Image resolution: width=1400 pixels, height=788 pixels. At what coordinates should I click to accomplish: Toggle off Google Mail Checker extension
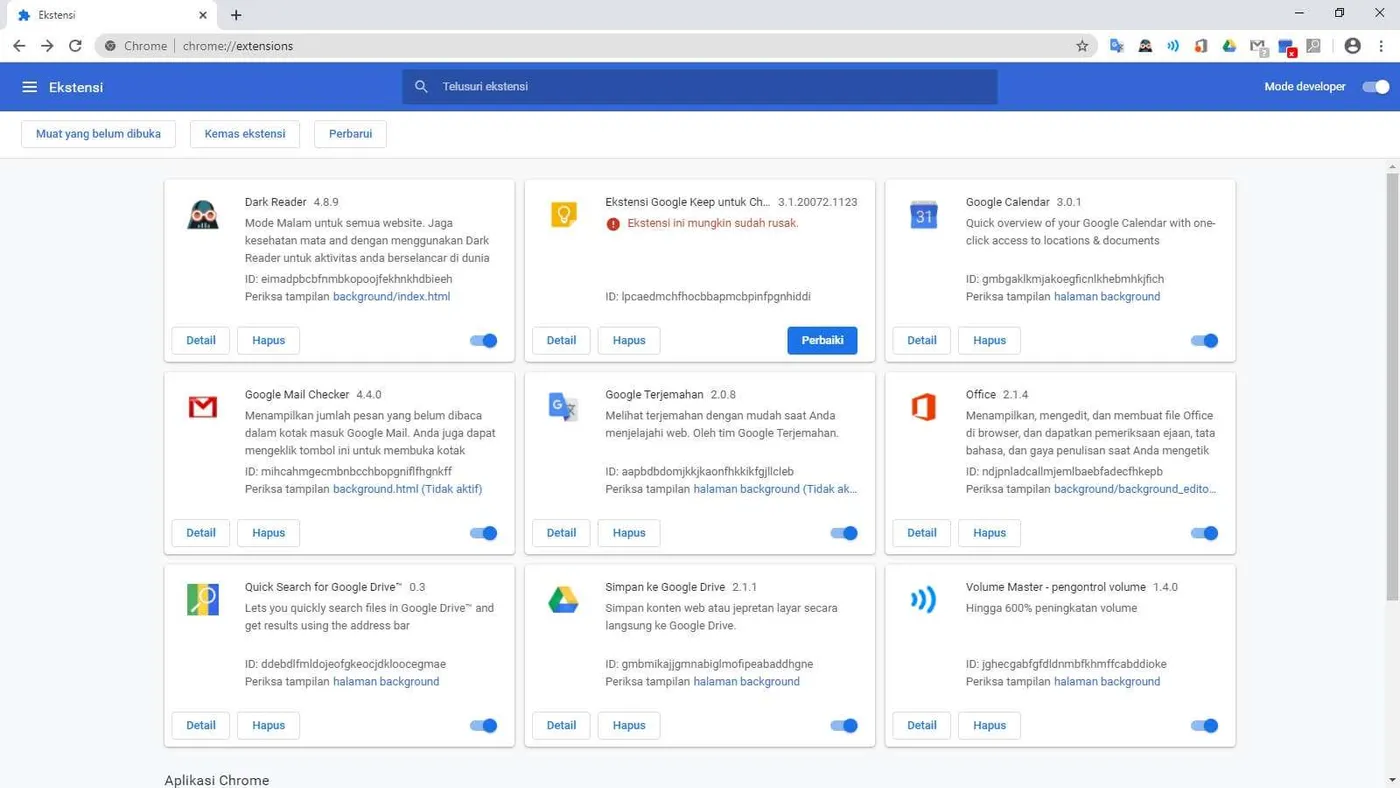[484, 533]
